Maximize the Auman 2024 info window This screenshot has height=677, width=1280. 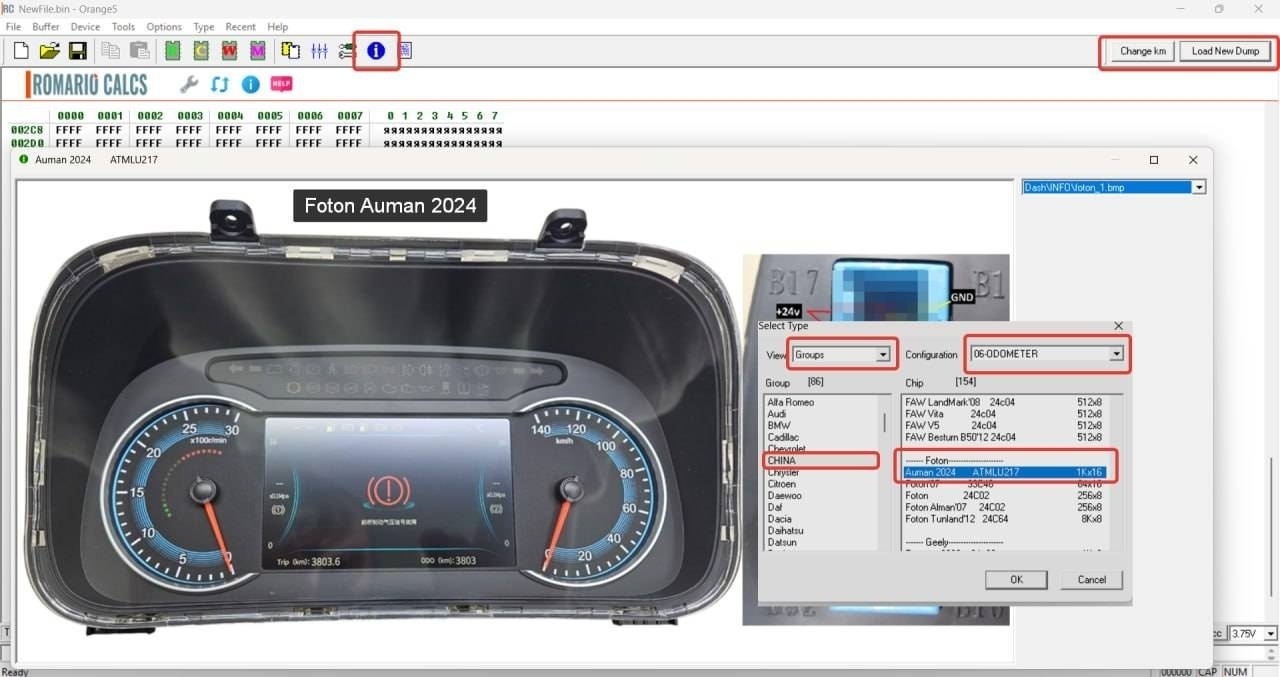[x=1153, y=160]
